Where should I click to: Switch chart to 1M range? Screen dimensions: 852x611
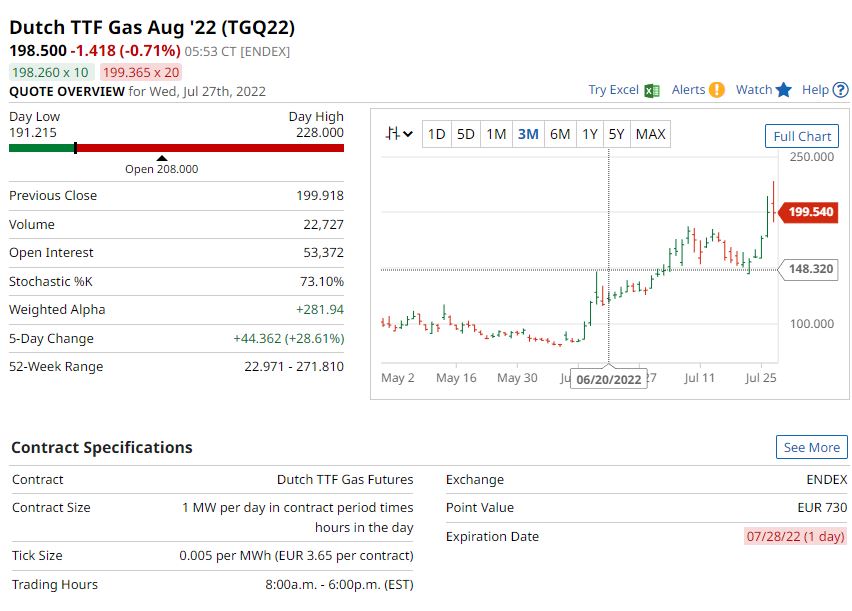(497, 134)
